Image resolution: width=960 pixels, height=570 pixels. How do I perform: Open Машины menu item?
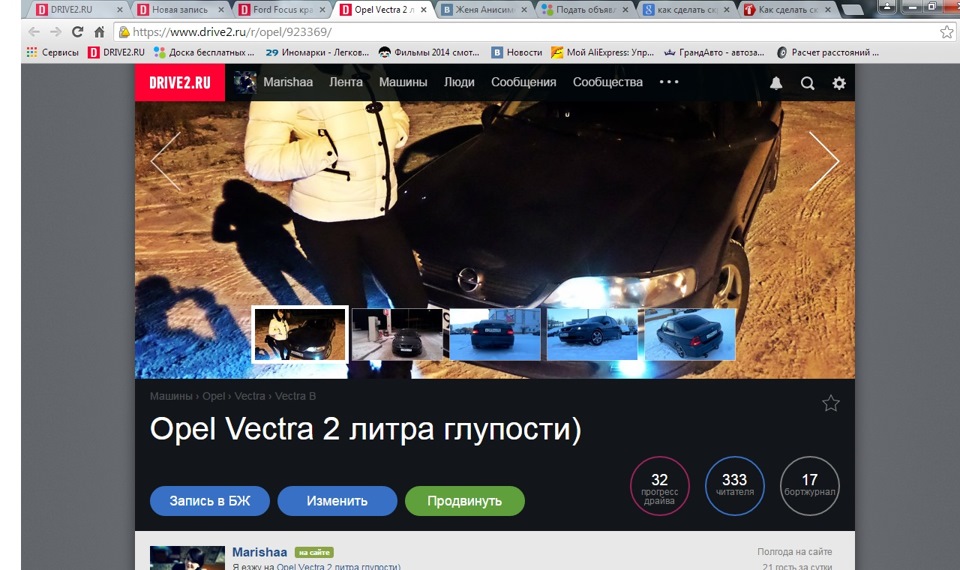coord(403,82)
